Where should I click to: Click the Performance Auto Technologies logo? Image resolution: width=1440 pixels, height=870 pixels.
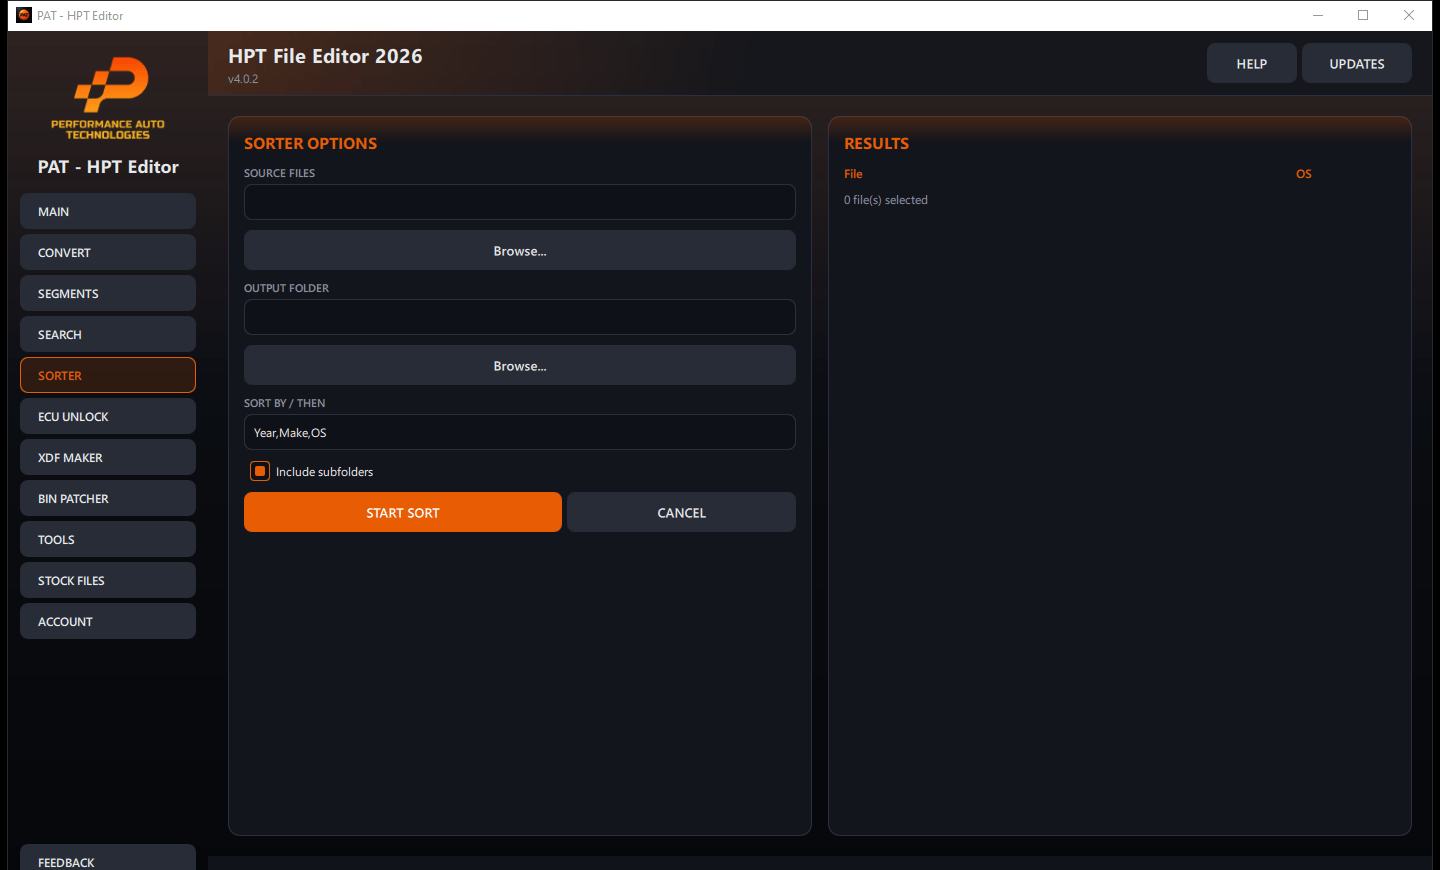tap(108, 98)
